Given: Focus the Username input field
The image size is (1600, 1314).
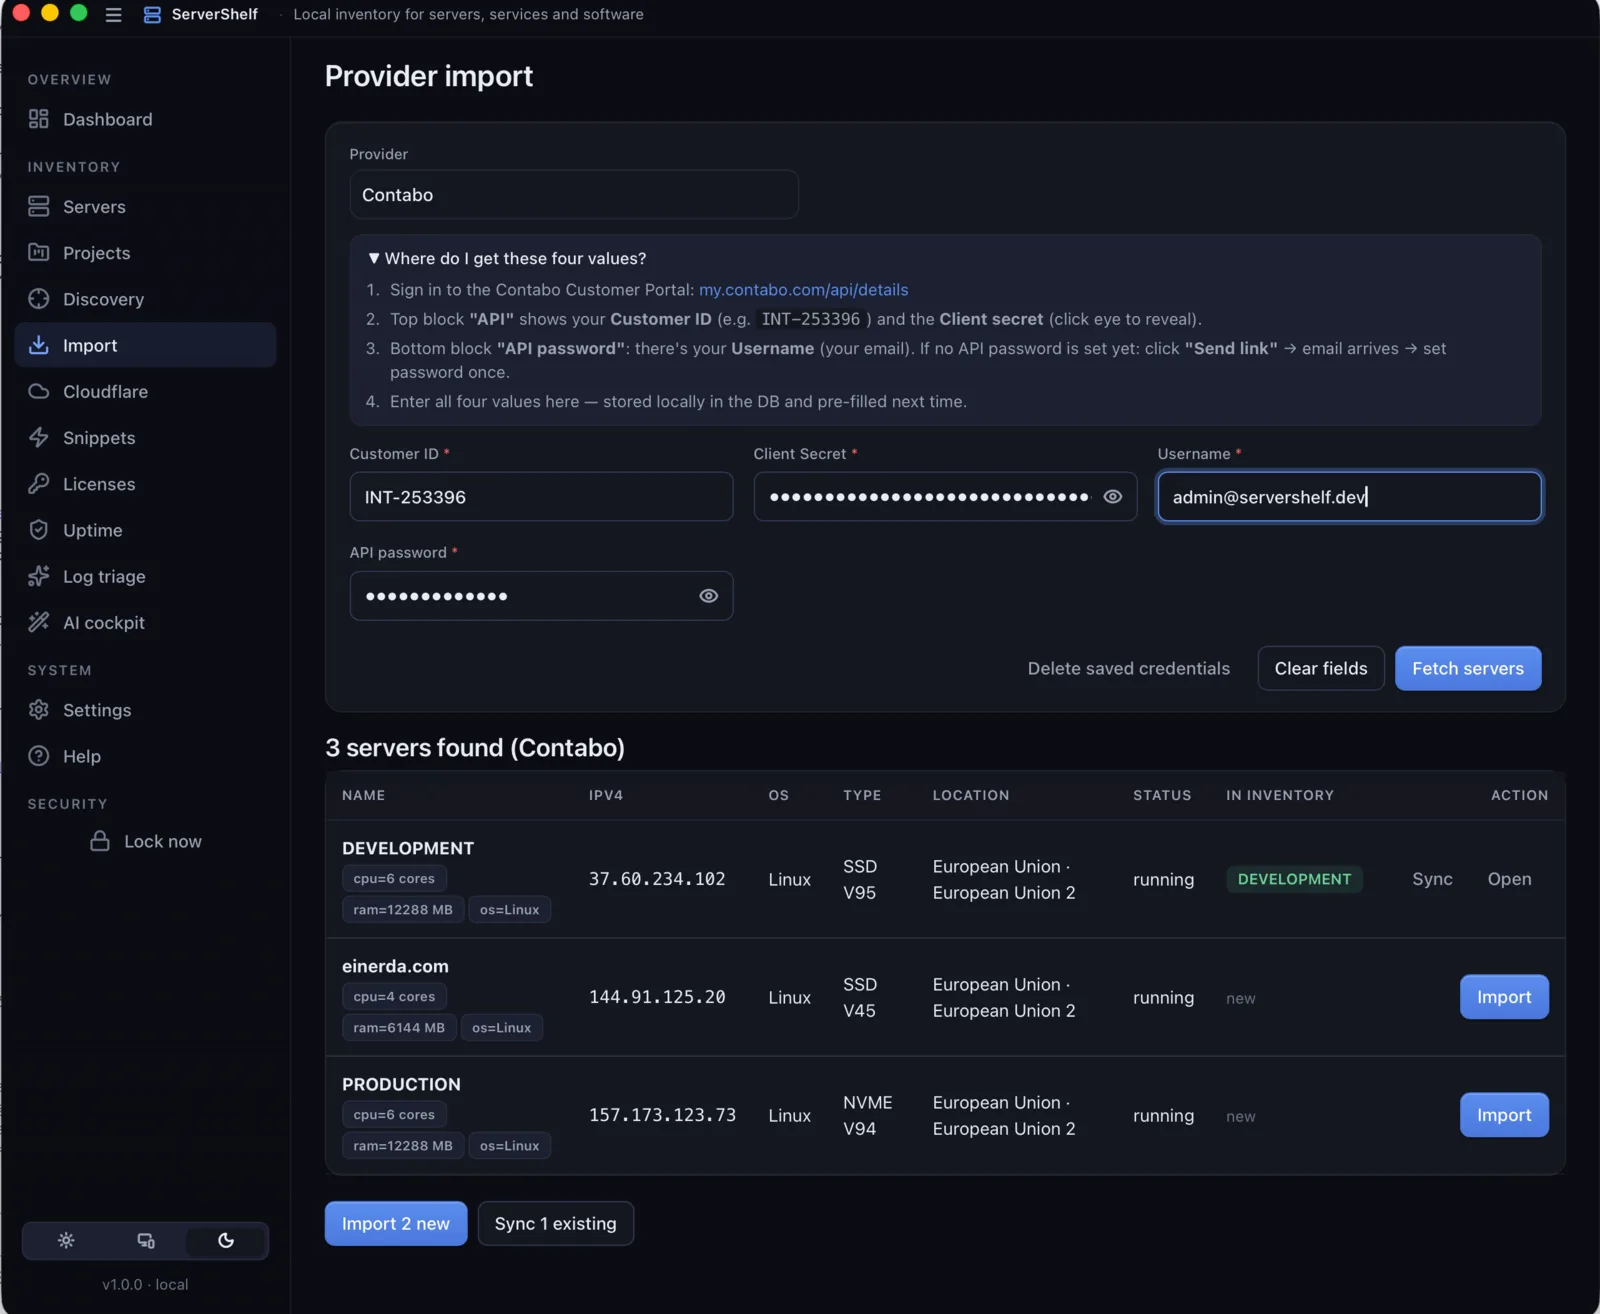Looking at the screenshot, I should pyautogui.click(x=1349, y=497).
